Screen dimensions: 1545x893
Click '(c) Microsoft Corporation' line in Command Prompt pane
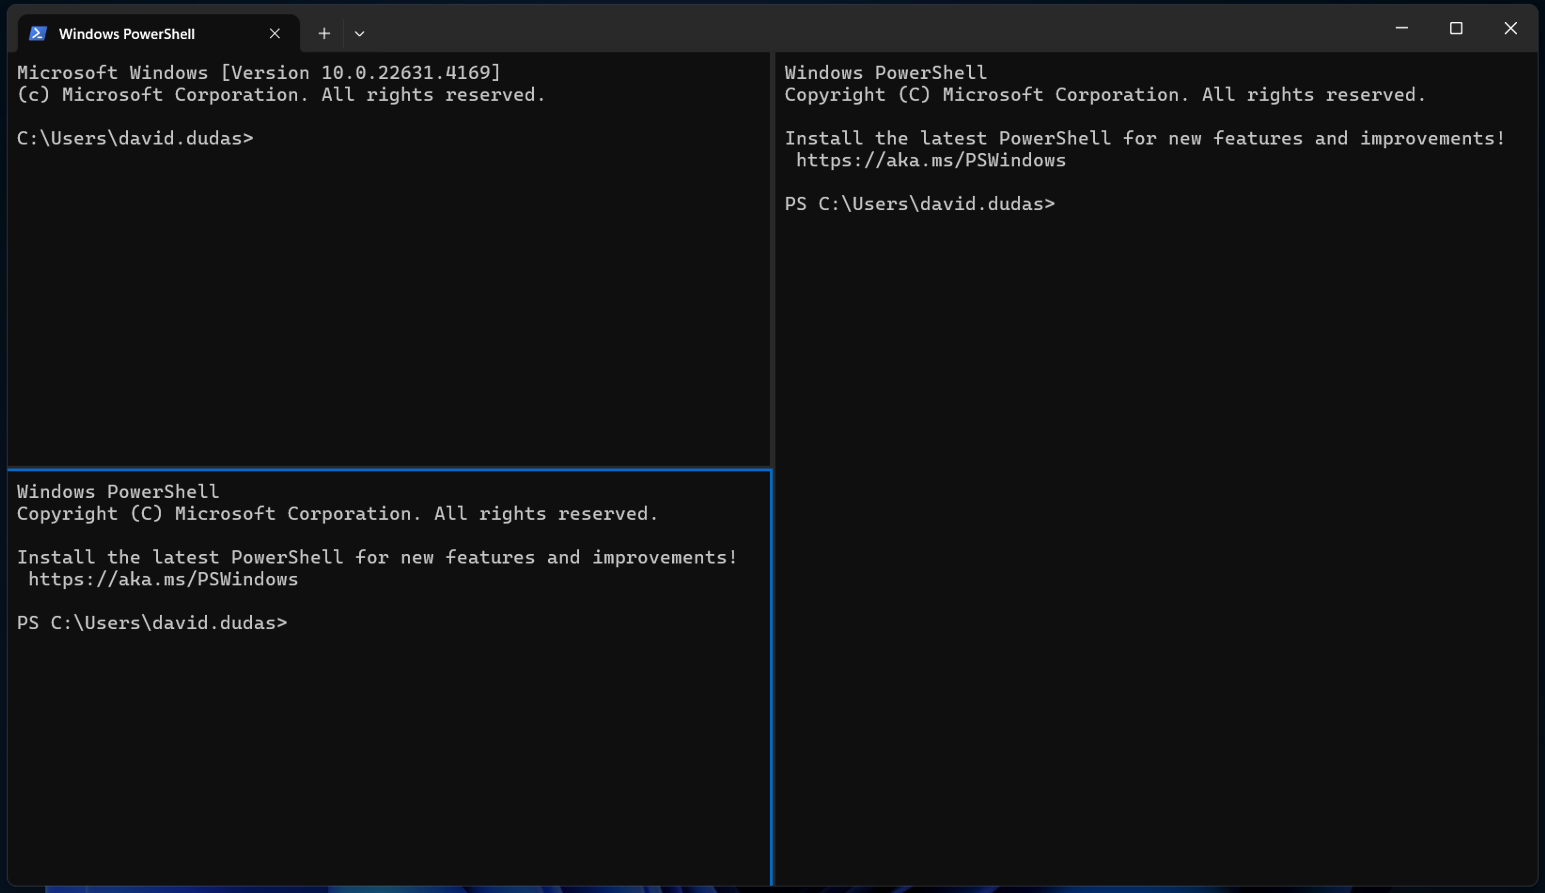pyautogui.click(x=281, y=95)
